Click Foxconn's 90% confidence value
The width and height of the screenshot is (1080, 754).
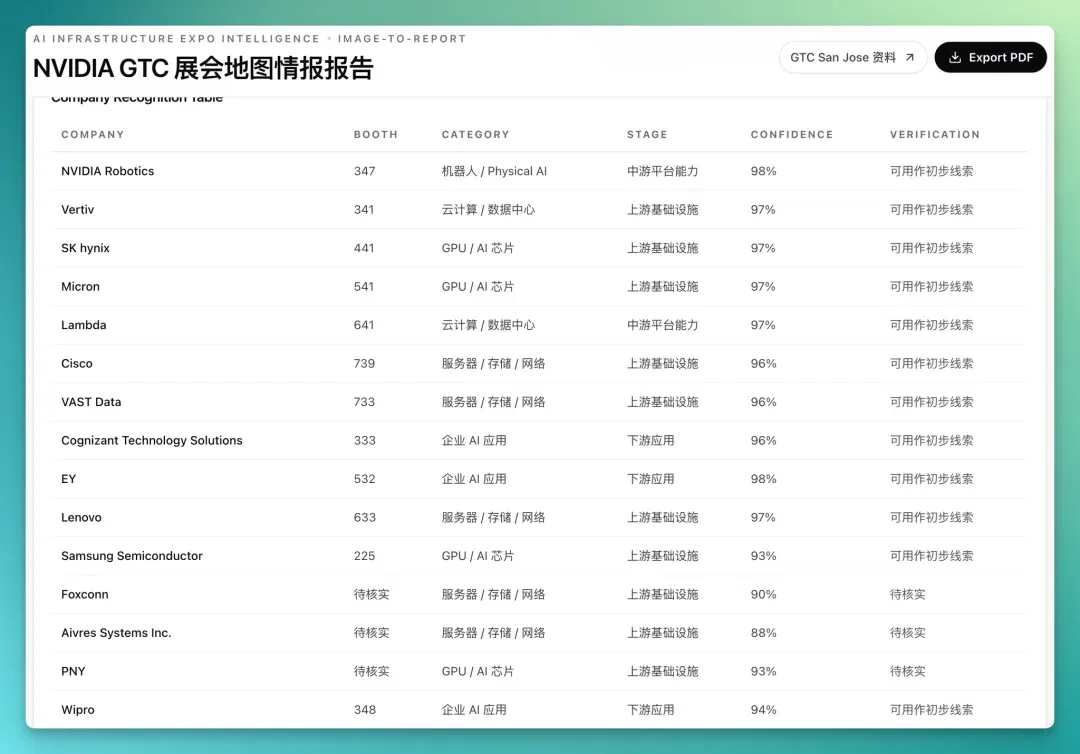click(763, 594)
